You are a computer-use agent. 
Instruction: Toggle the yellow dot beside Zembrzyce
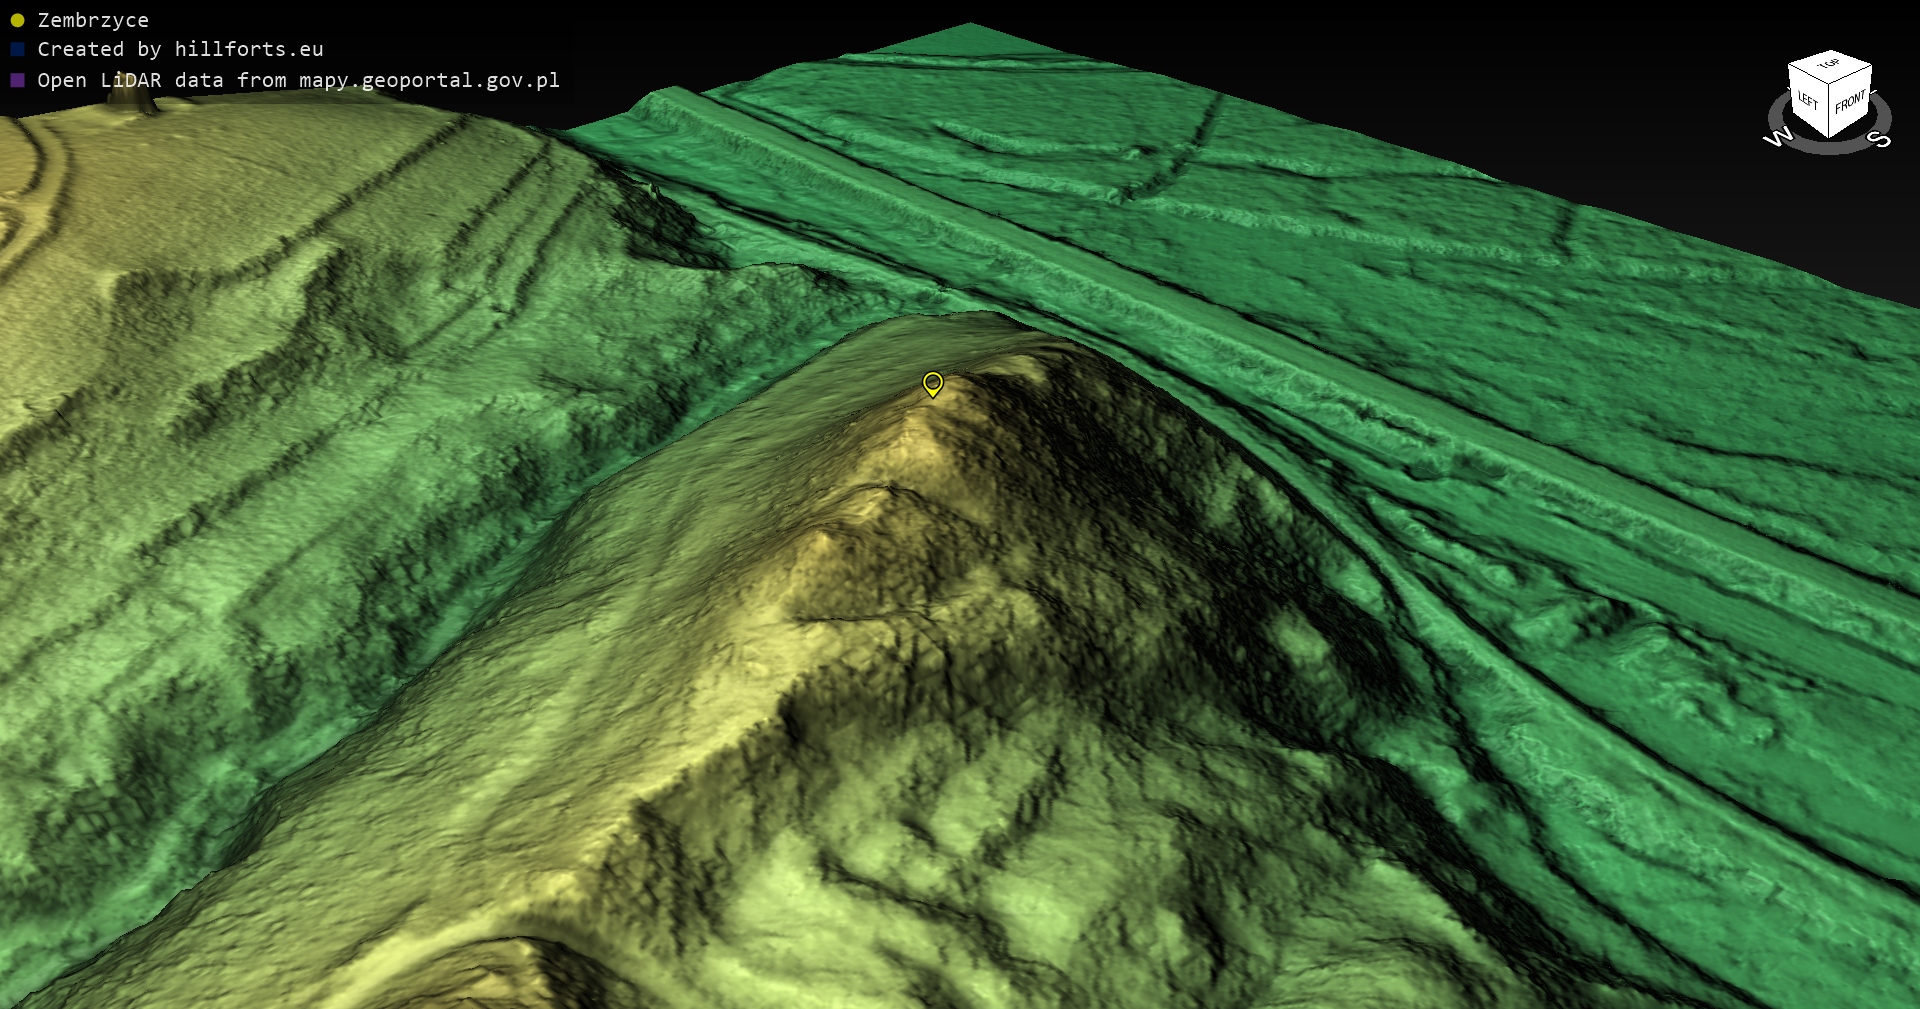tap(17, 20)
